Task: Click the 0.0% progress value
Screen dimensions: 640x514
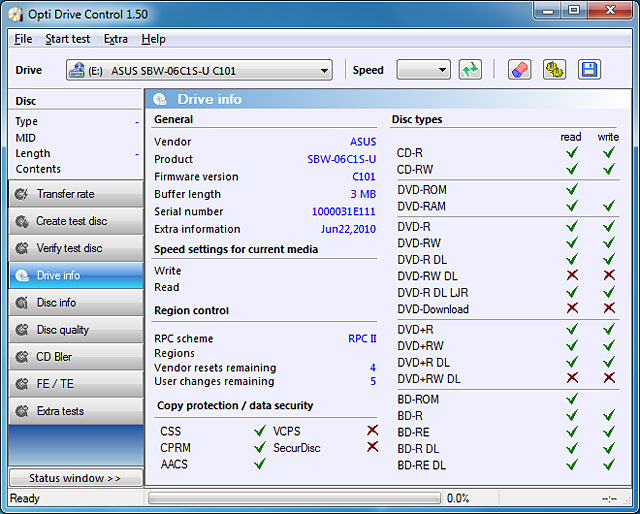Action: point(458,498)
